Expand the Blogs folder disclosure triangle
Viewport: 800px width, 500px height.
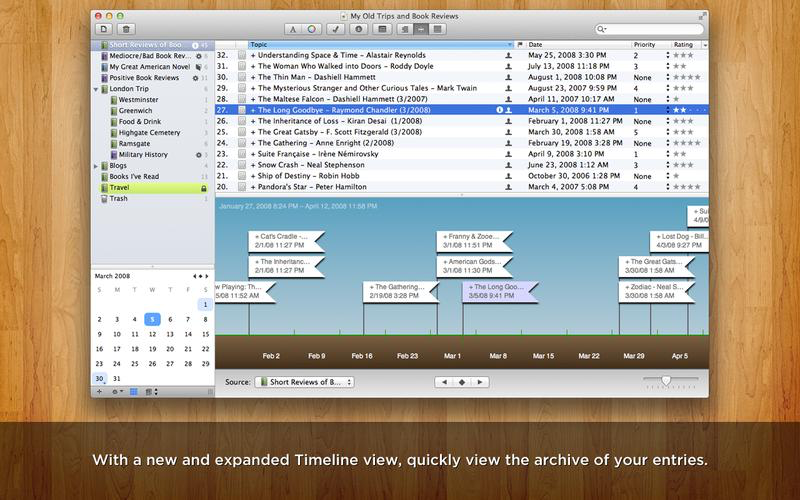pyautogui.click(x=97, y=166)
